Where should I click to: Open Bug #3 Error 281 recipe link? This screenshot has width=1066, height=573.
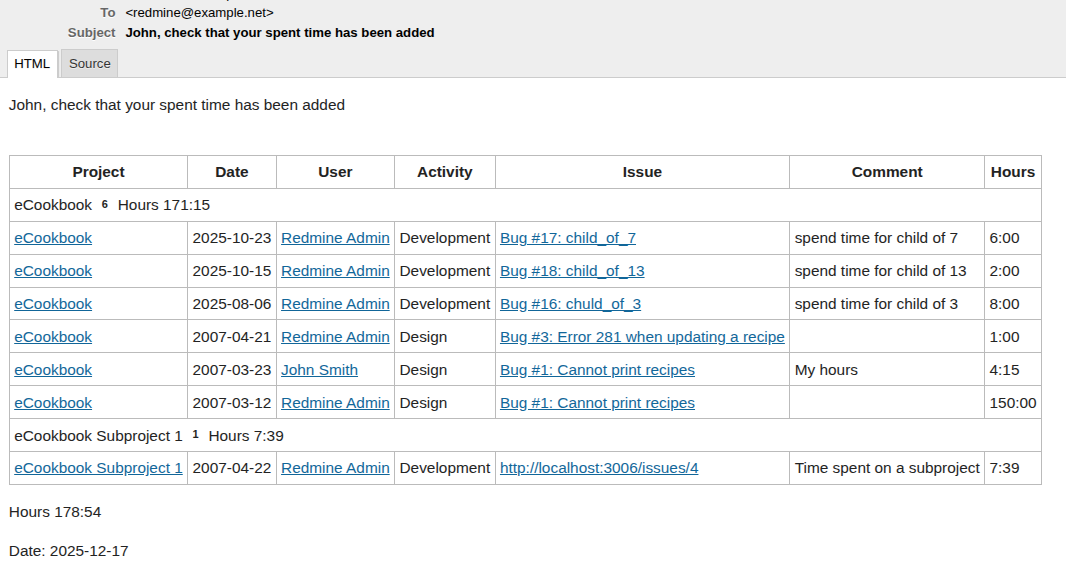click(x=641, y=337)
